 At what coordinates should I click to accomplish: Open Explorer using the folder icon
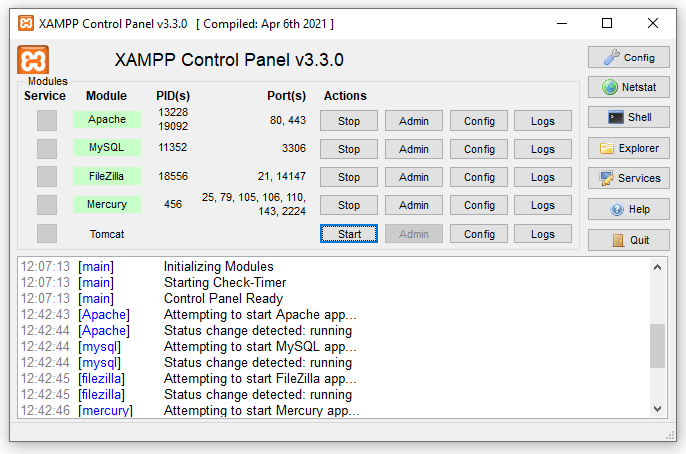tap(629, 148)
